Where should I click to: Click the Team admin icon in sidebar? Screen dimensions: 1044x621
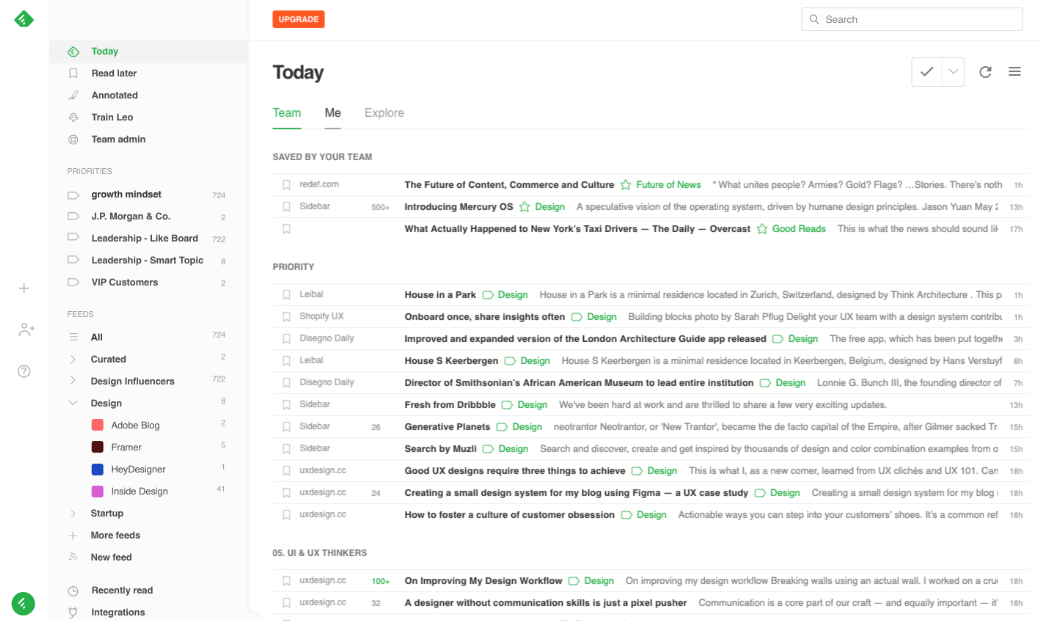pos(73,139)
